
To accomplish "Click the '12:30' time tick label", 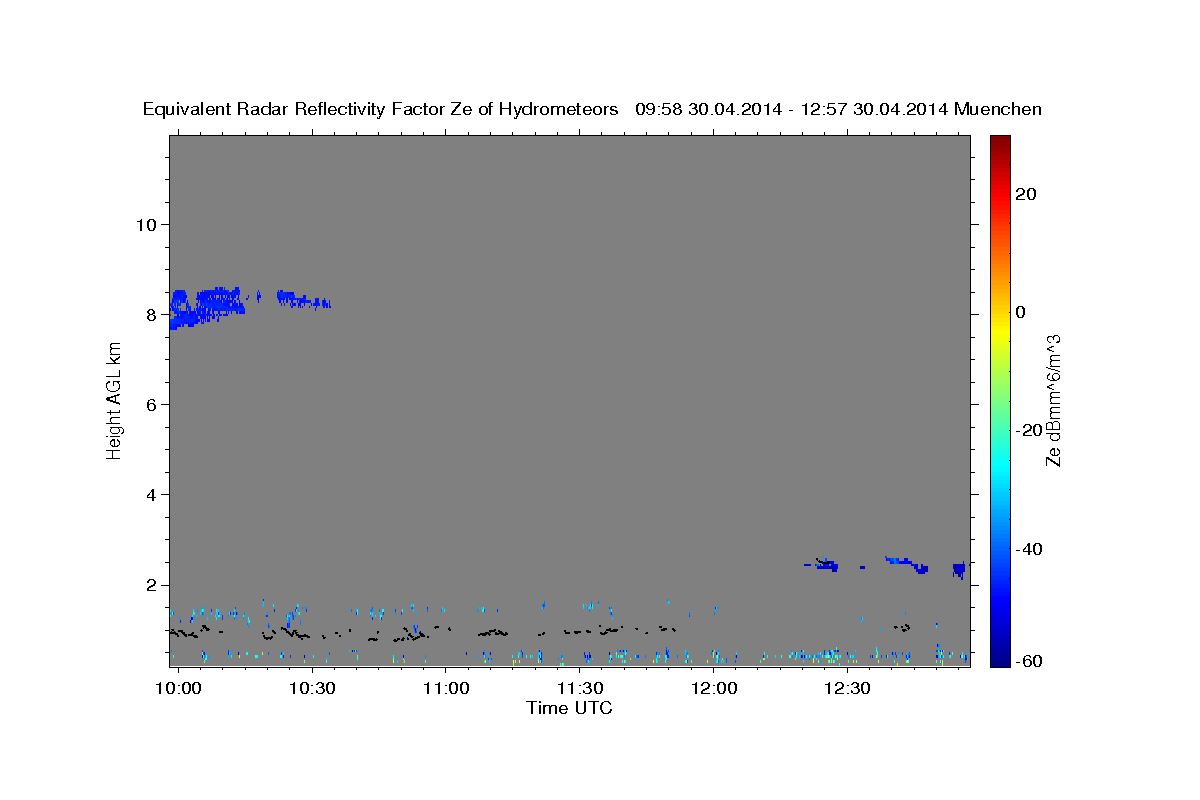I will pos(848,688).
